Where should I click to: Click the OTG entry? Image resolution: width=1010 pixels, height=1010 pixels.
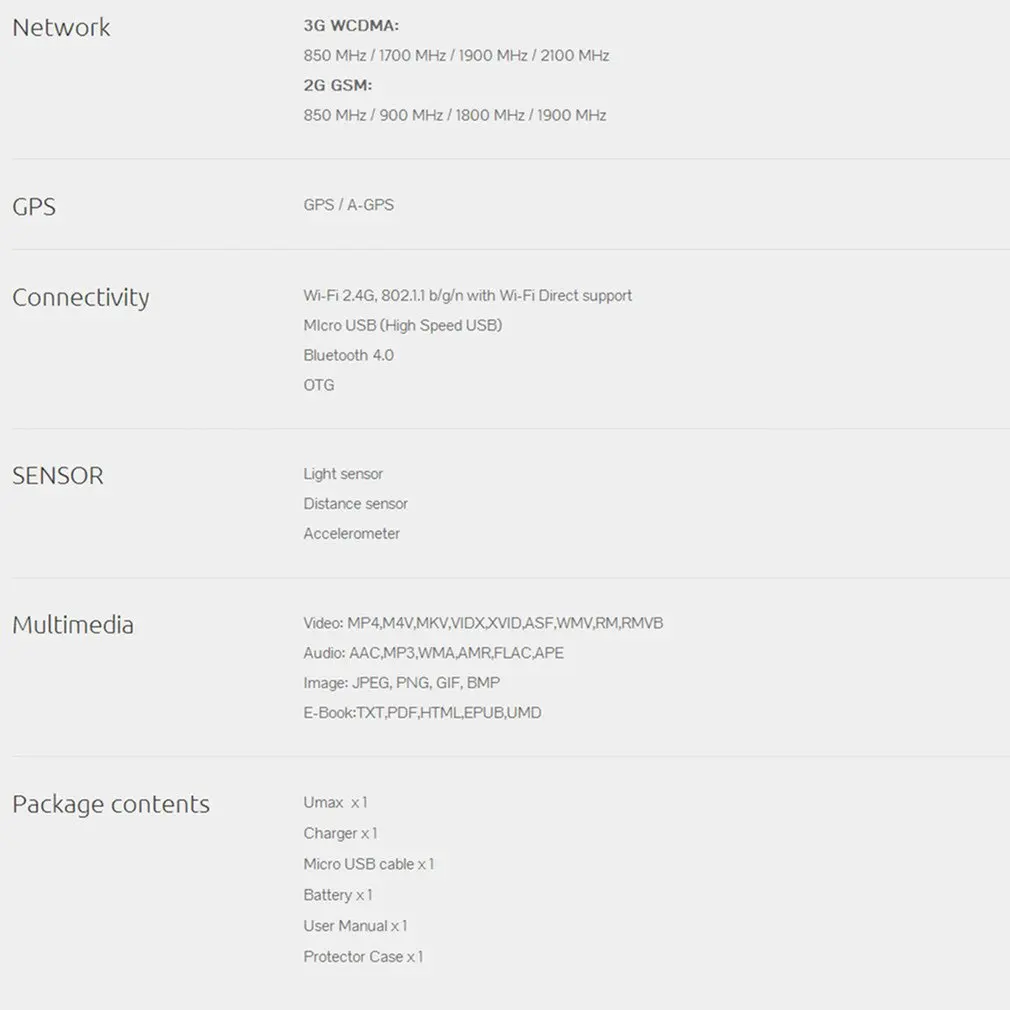[319, 385]
